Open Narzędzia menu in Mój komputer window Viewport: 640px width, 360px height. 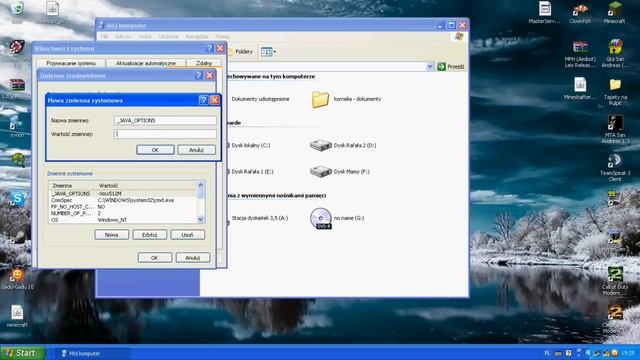coord(197,36)
